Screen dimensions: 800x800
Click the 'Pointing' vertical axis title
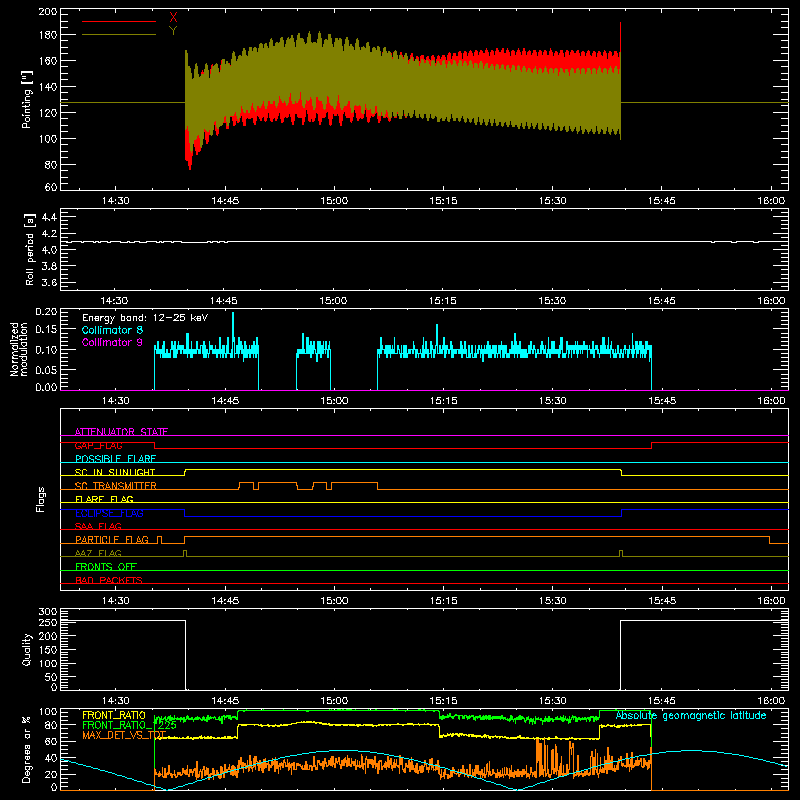point(27,100)
